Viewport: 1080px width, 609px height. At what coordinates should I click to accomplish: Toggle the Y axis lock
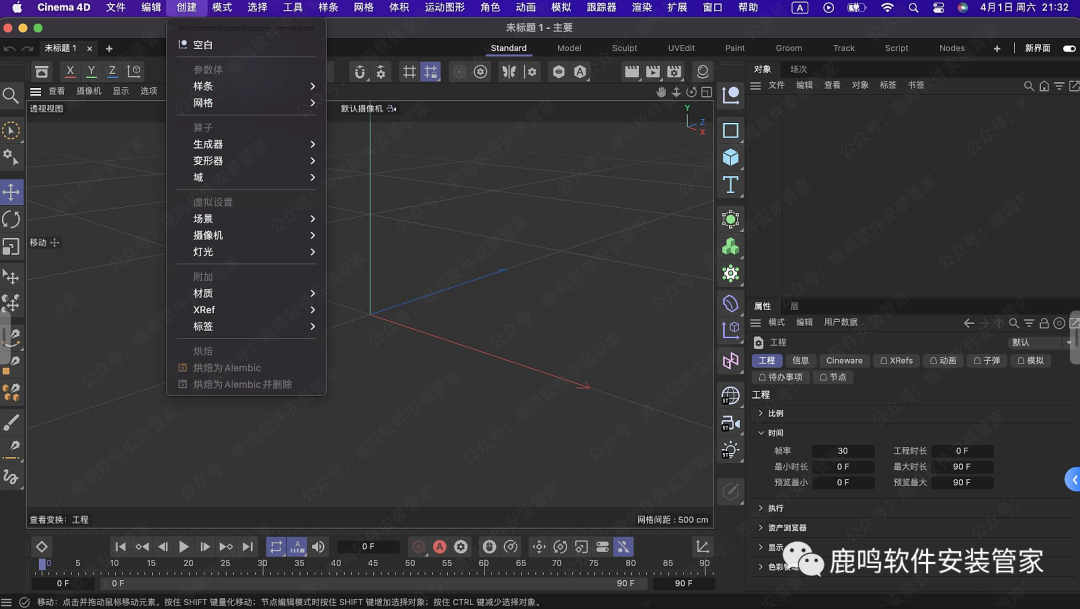pos(91,71)
